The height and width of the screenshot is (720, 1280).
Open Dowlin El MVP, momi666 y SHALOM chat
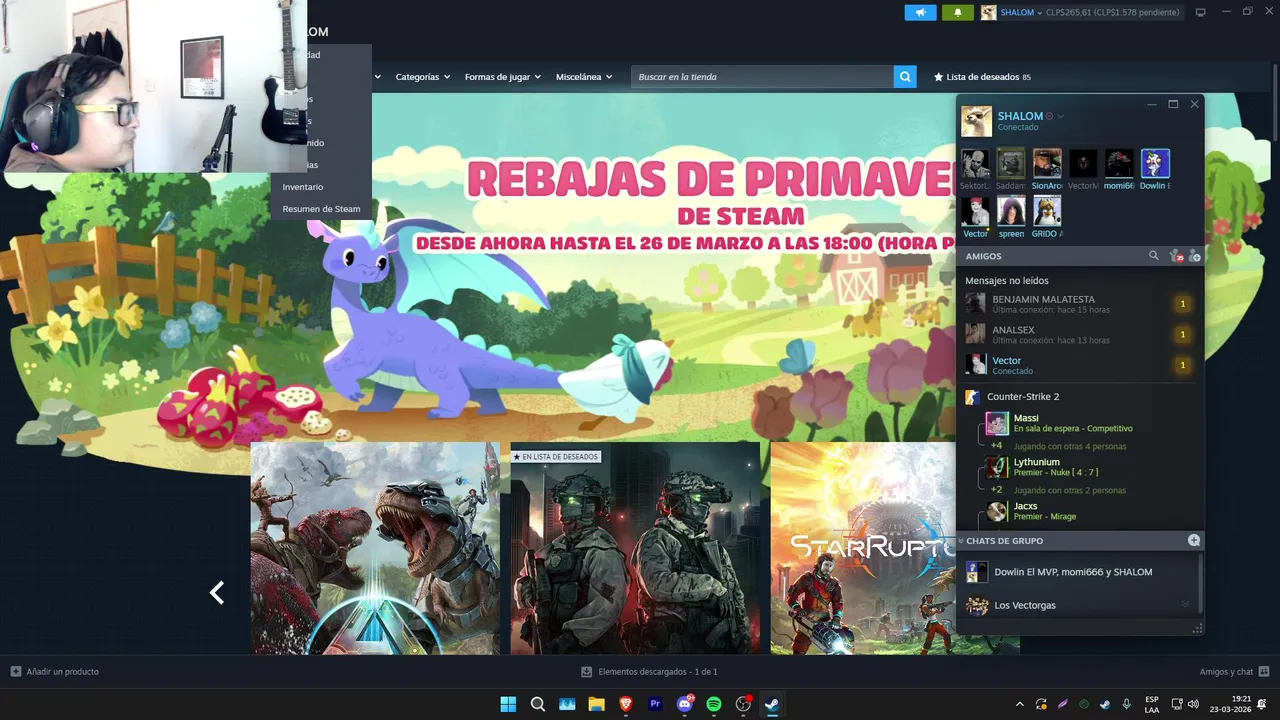(x=1075, y=572)
